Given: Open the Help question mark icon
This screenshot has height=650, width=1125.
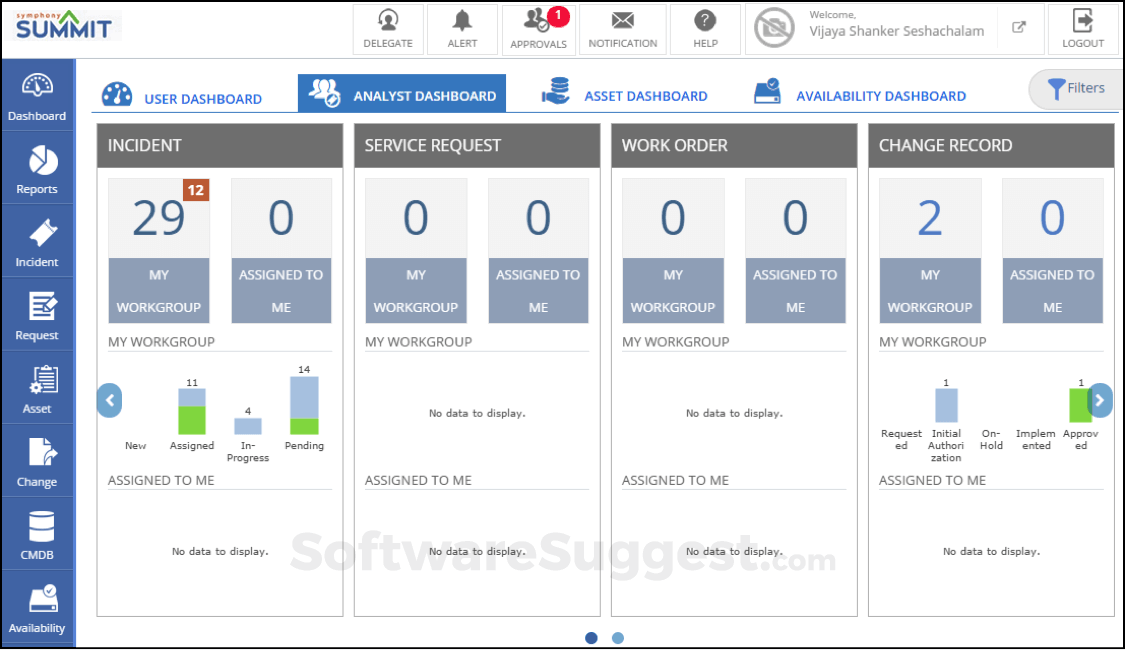Looking at the screenshot, I should pyautogui.click(x=705, y=29).
